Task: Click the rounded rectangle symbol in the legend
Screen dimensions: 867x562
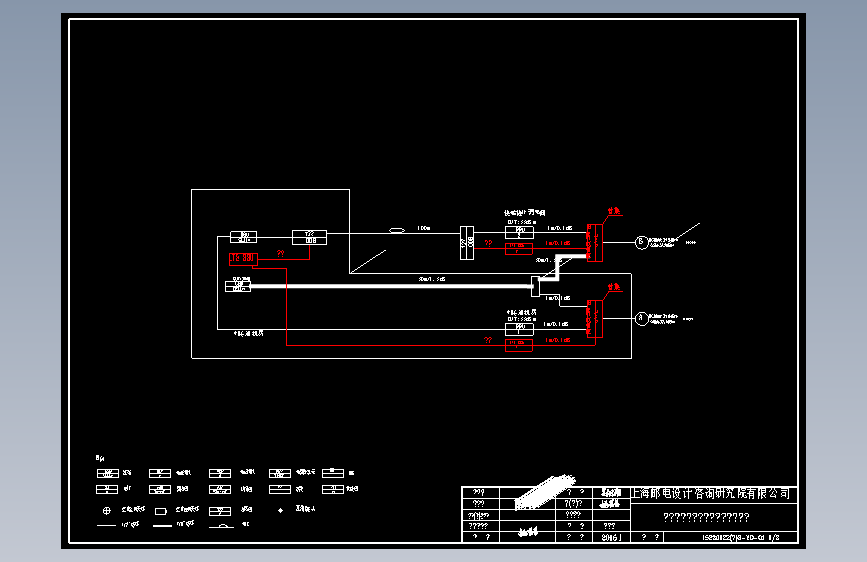Action: point(160,511)
